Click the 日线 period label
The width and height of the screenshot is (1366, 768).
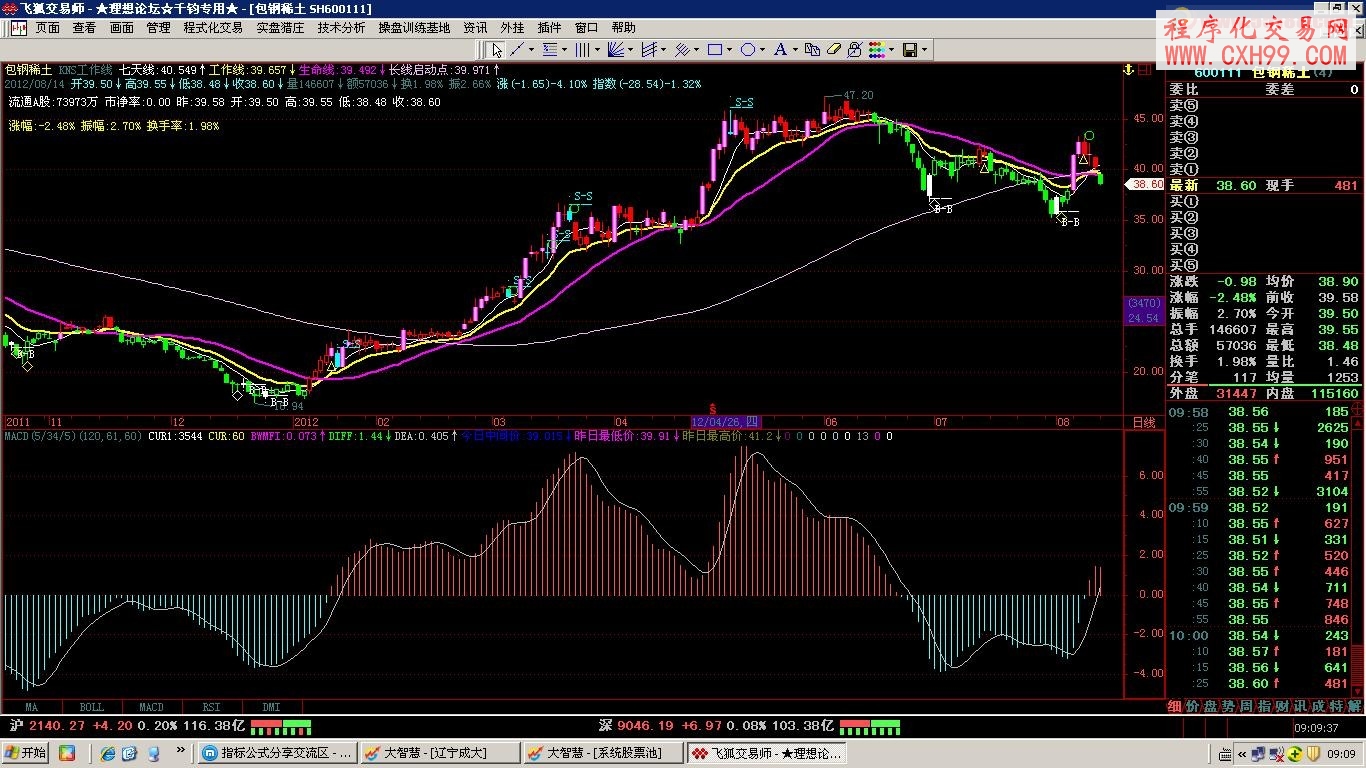point(1143,423)
